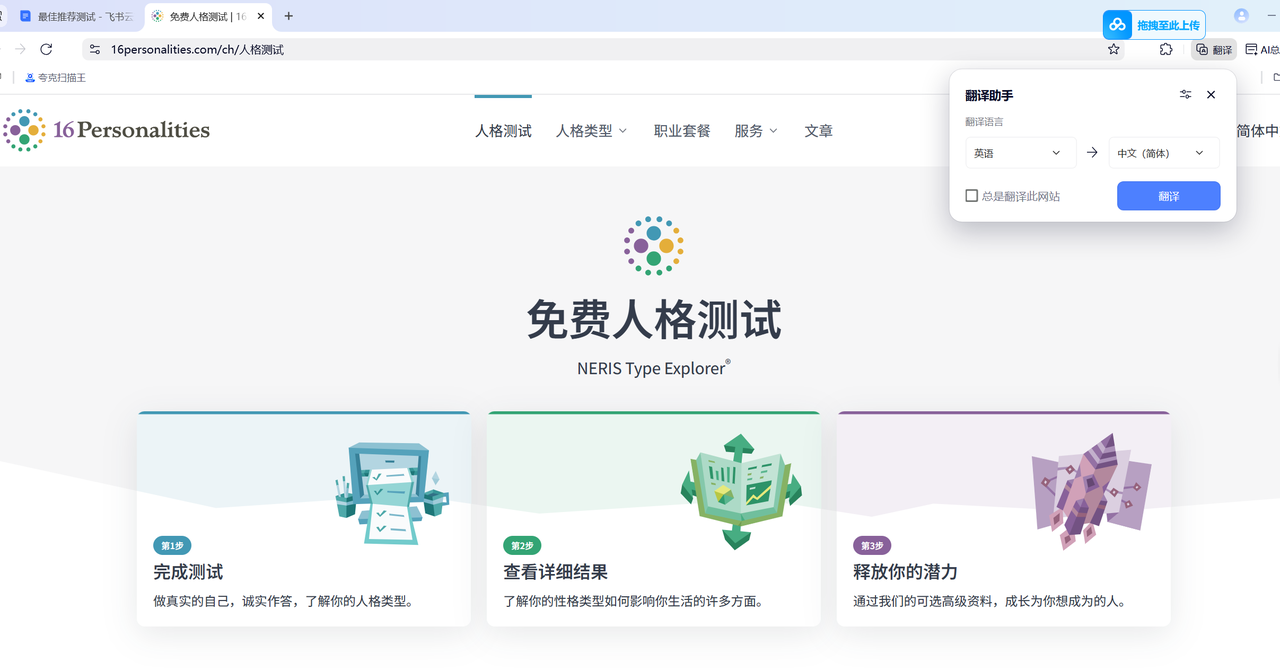Expand the 人格类型 menu
Image resolution: width=1280 pixels, height=671 pixels.
[x=591, y=130]
